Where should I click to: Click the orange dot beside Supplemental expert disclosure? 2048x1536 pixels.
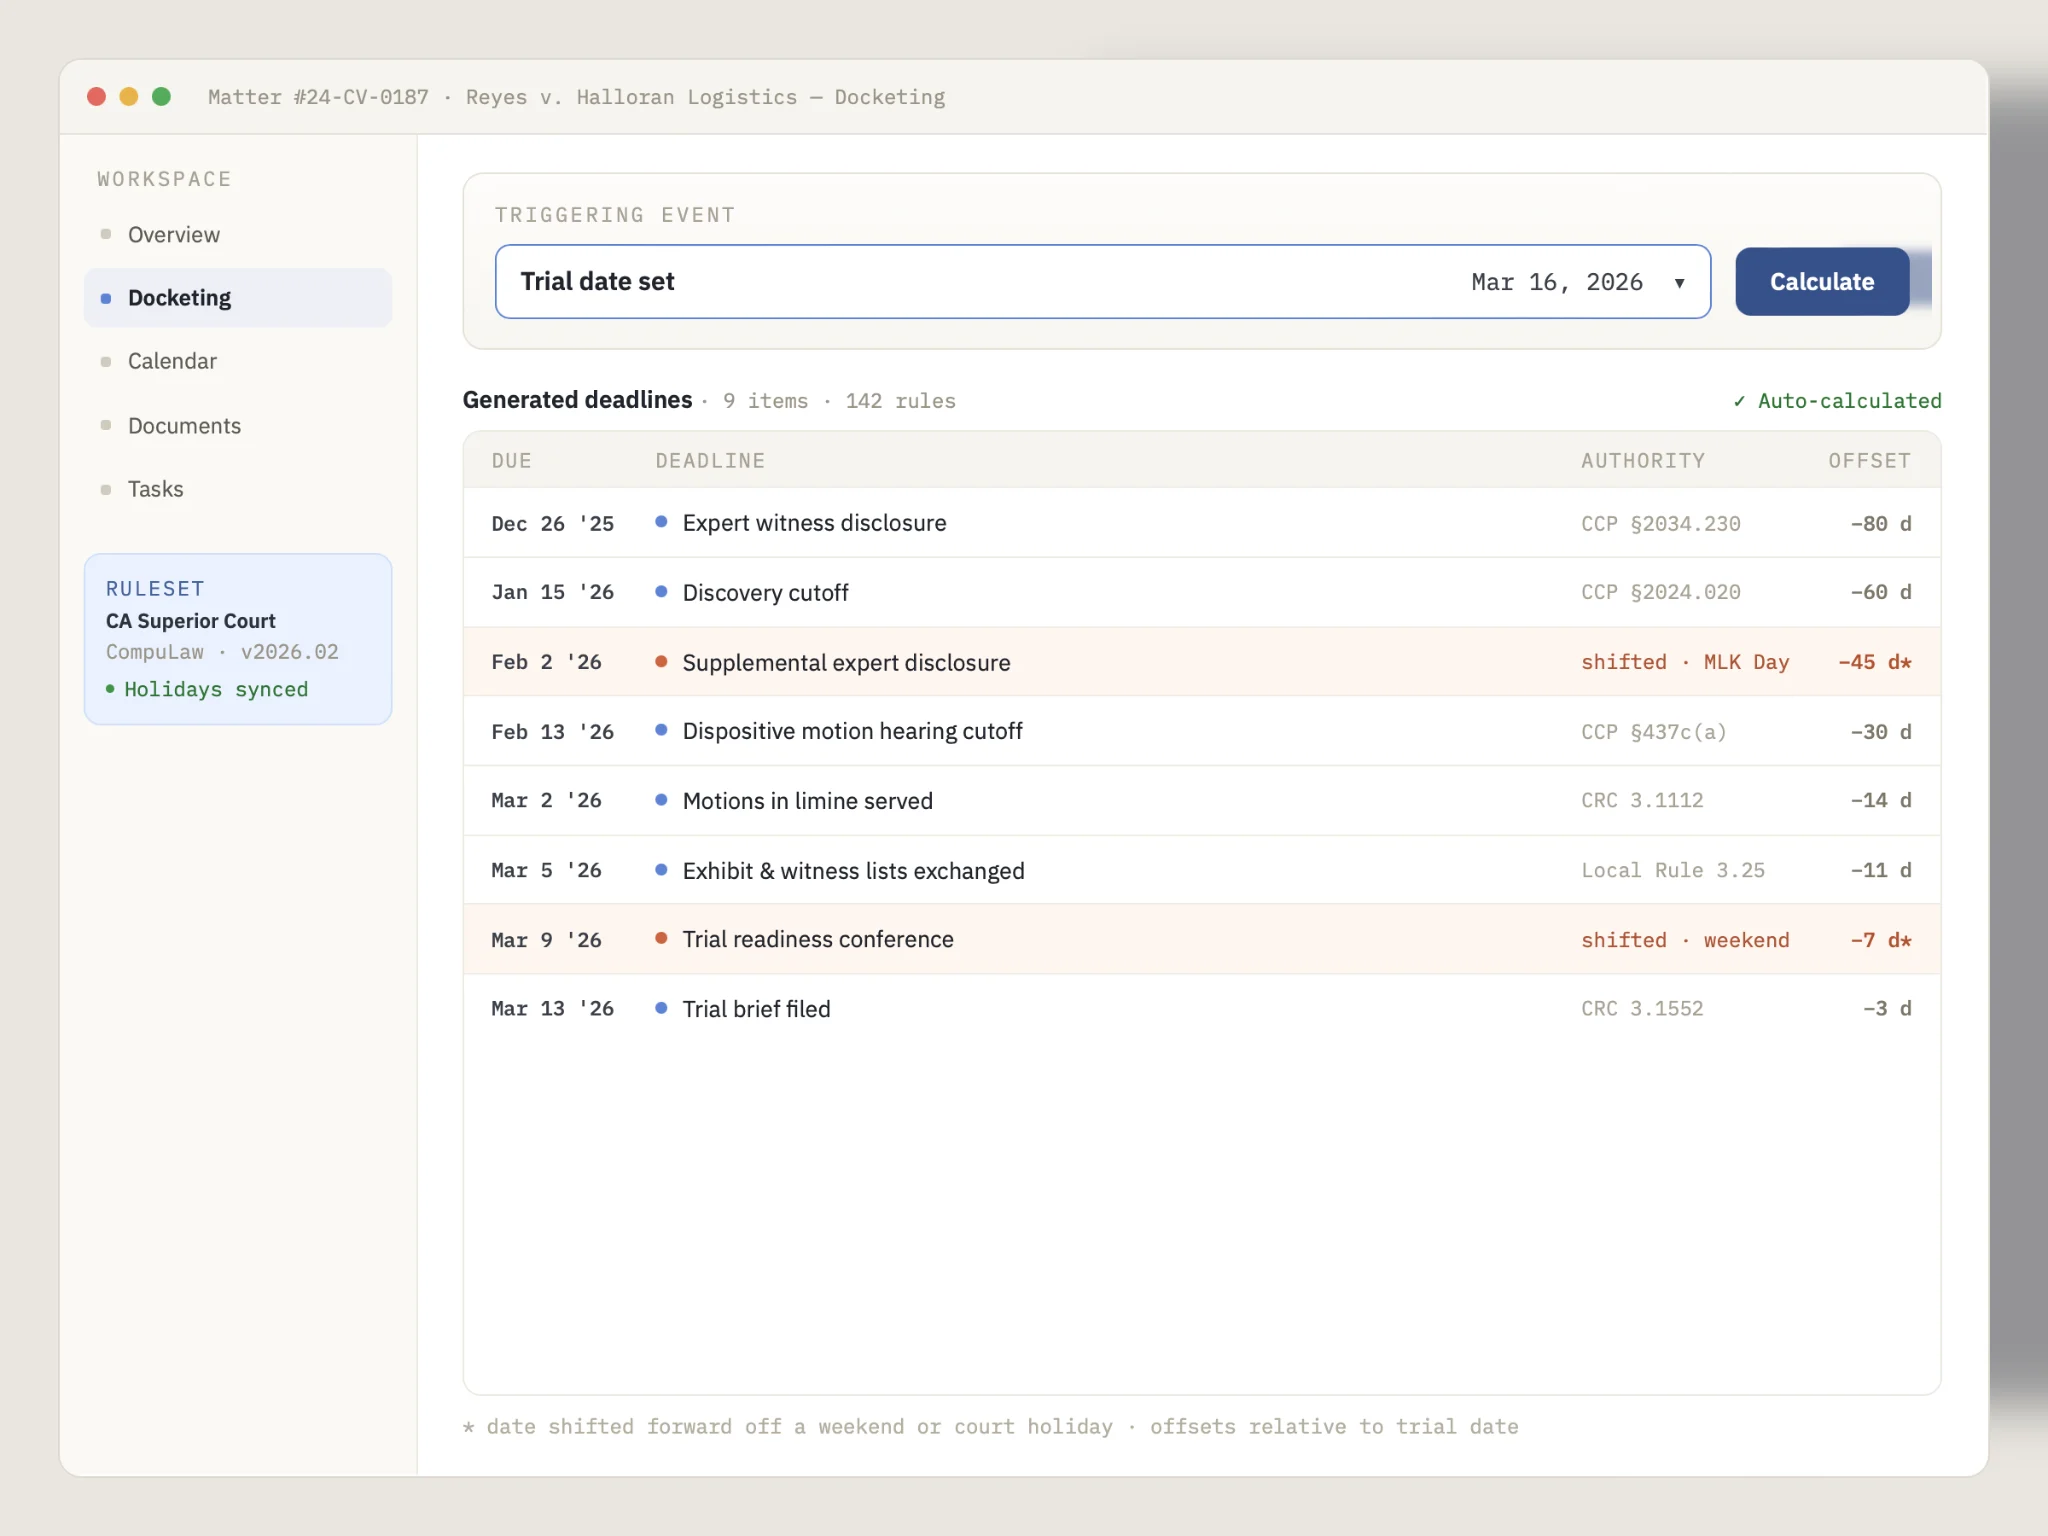661,661
